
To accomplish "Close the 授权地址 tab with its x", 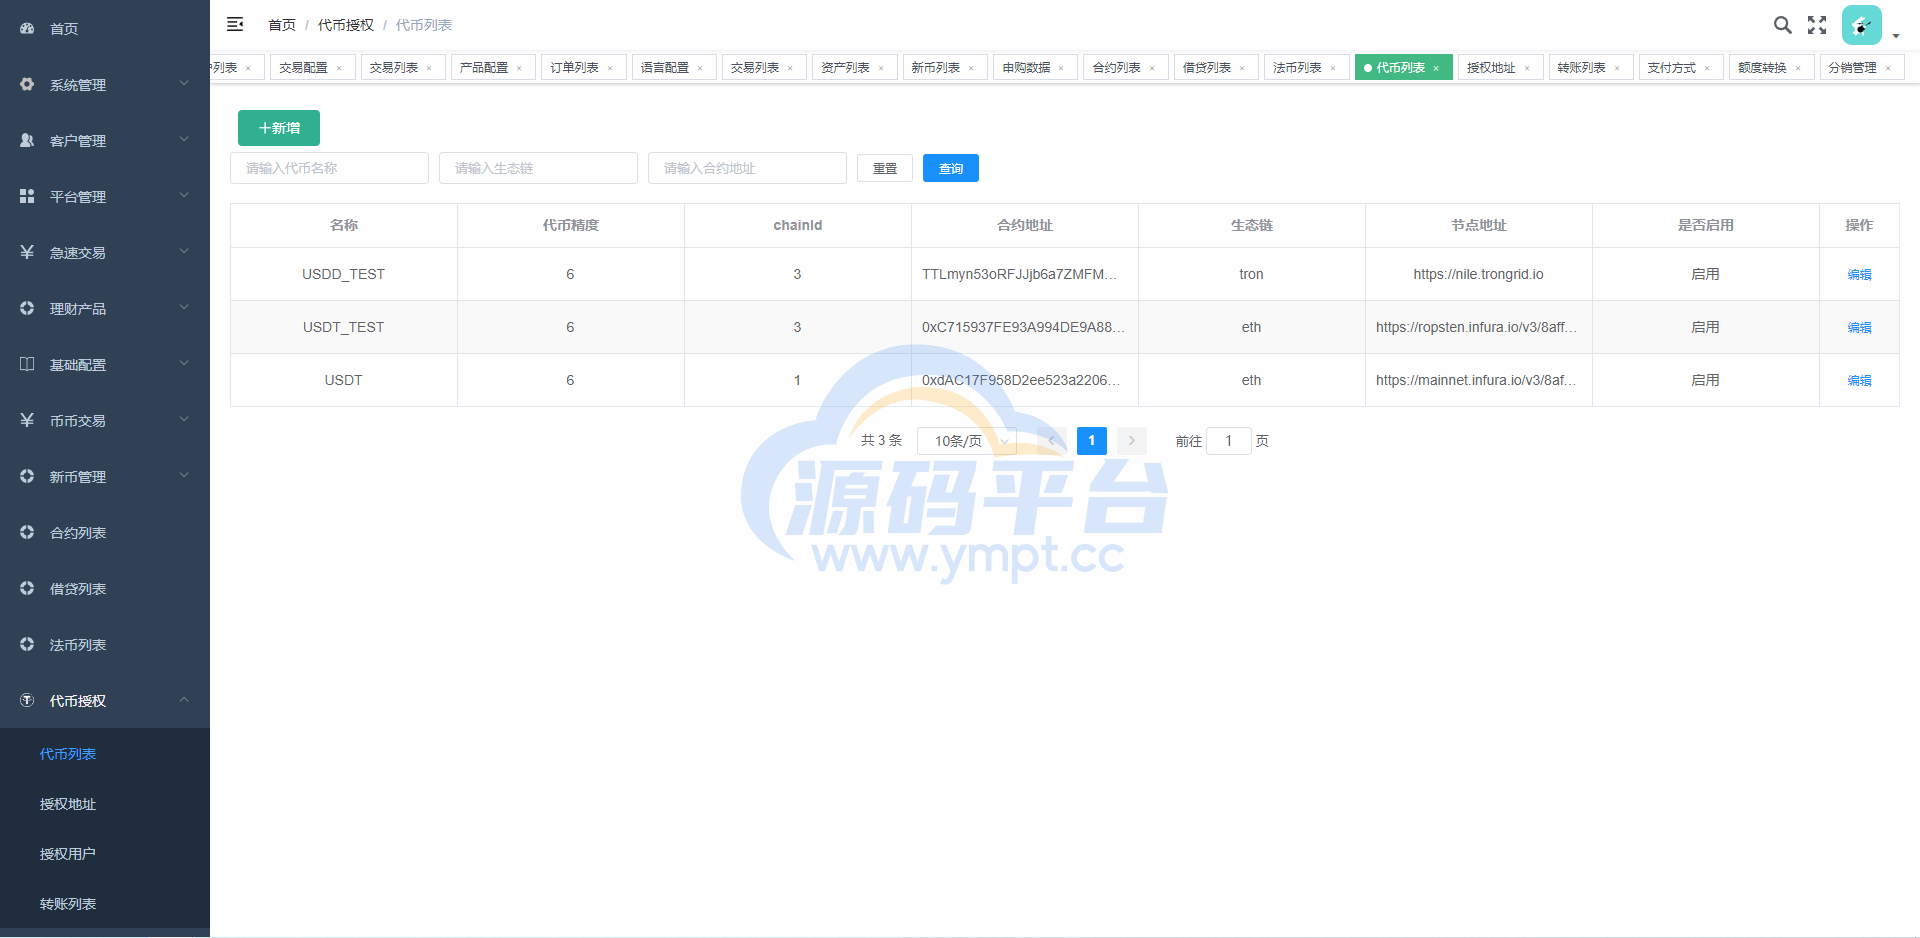I will point(1527,69).
